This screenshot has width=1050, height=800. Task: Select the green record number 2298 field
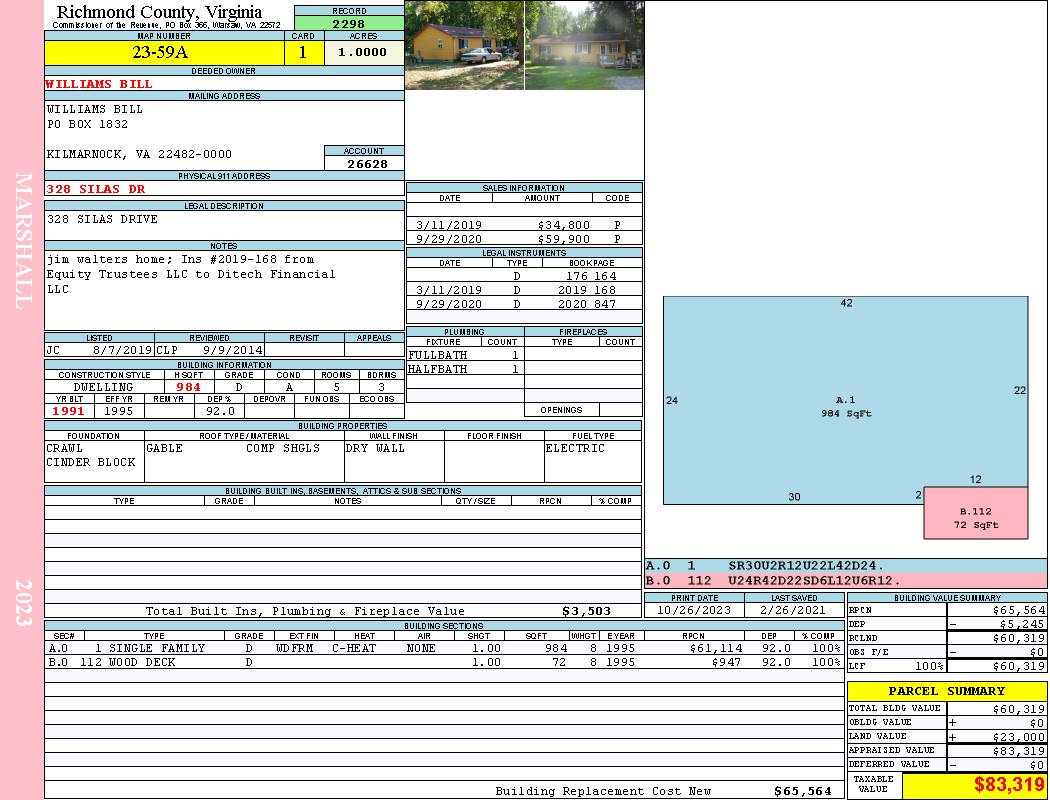point(349,24)
